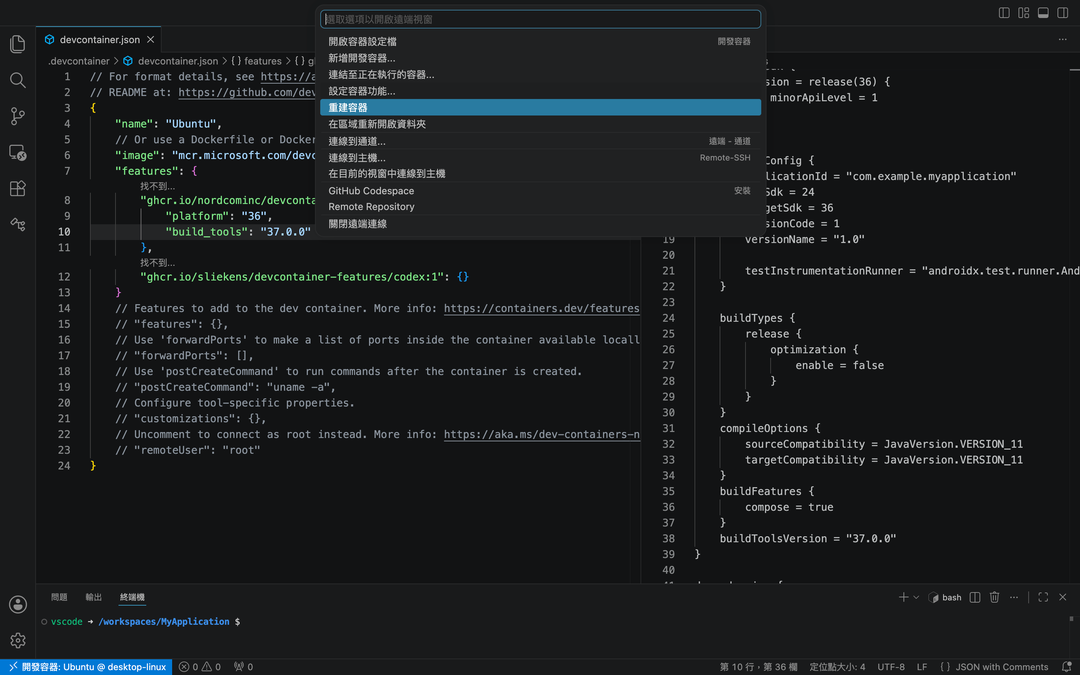
Task: Close the devcontainer.json editor tab
Action: tap(150, 39)
